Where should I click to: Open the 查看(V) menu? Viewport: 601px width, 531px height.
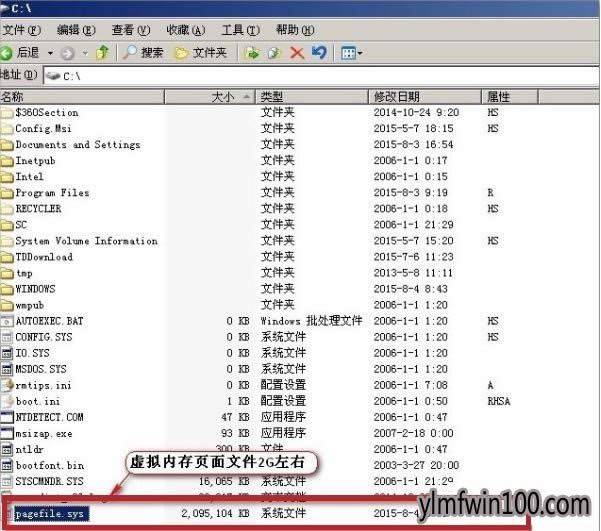click(131, 31)
